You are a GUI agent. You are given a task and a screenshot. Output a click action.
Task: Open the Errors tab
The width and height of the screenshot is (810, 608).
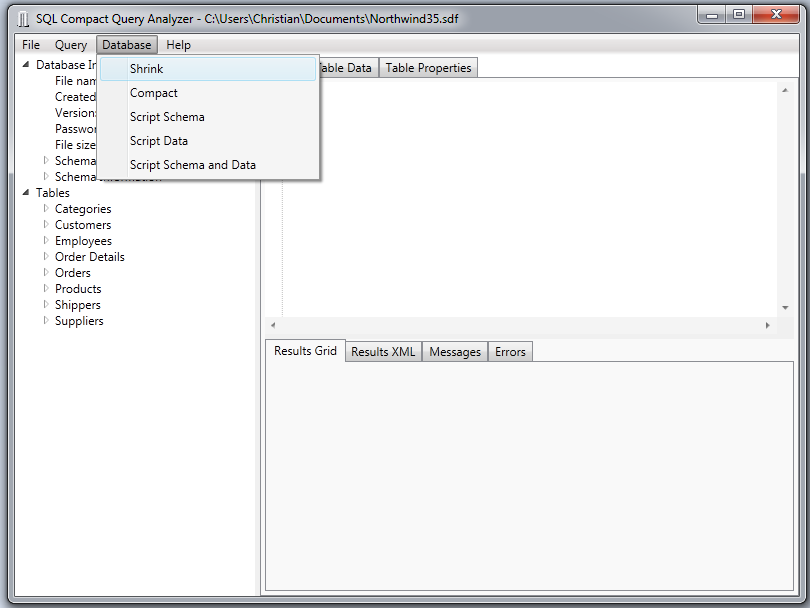(510, 352)
